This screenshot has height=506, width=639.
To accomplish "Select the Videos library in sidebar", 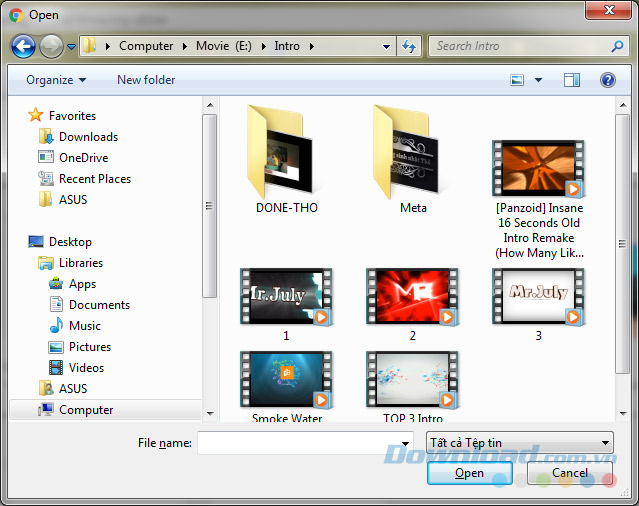I will [86, 368].
